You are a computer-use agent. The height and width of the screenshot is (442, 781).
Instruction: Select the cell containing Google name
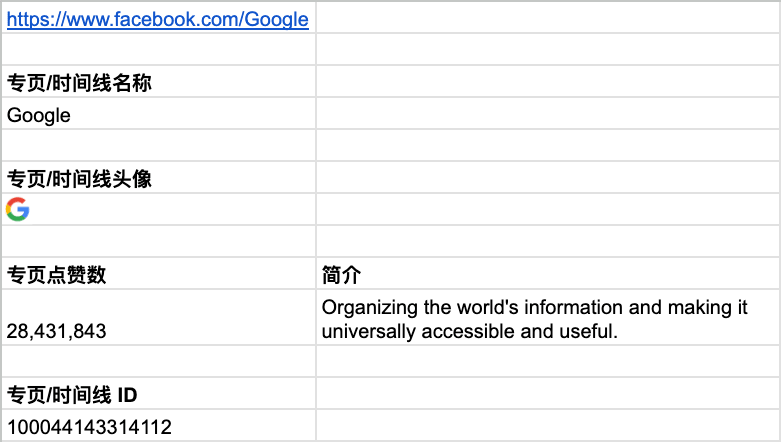(x=158, y=113)
